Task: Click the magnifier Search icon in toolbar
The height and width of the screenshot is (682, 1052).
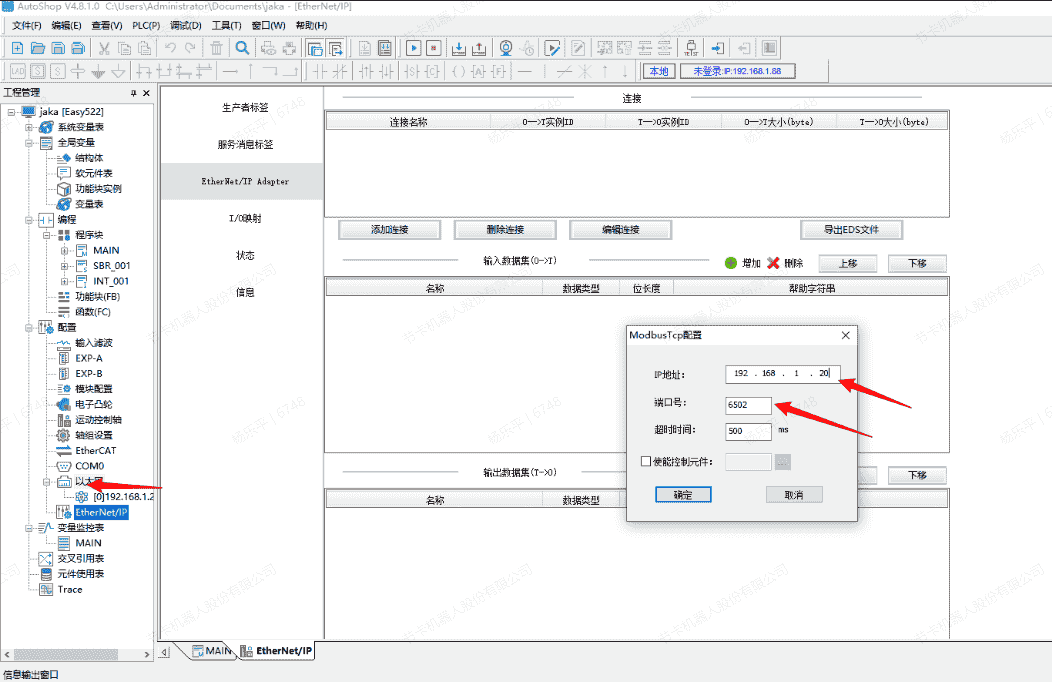Action: 242,48
